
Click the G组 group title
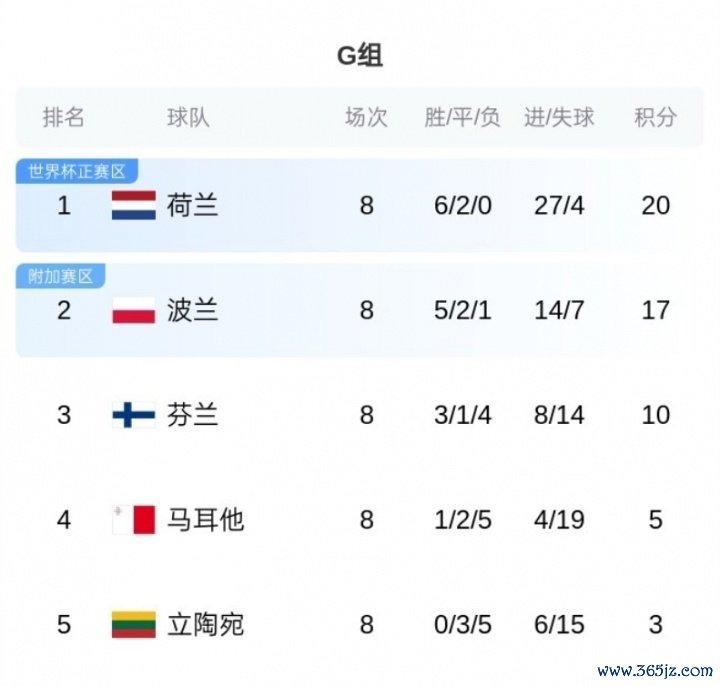(360, 56)
